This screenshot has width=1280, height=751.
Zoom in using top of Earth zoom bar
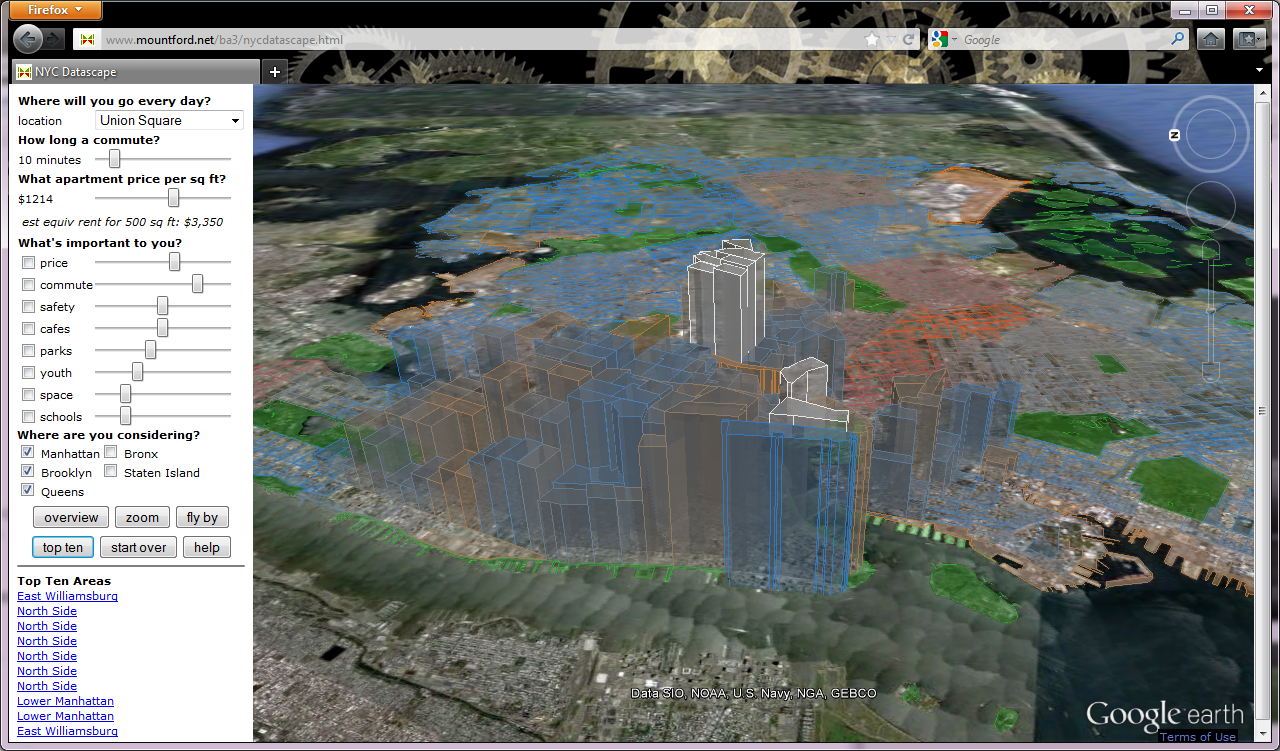[x=1211, y=250]
